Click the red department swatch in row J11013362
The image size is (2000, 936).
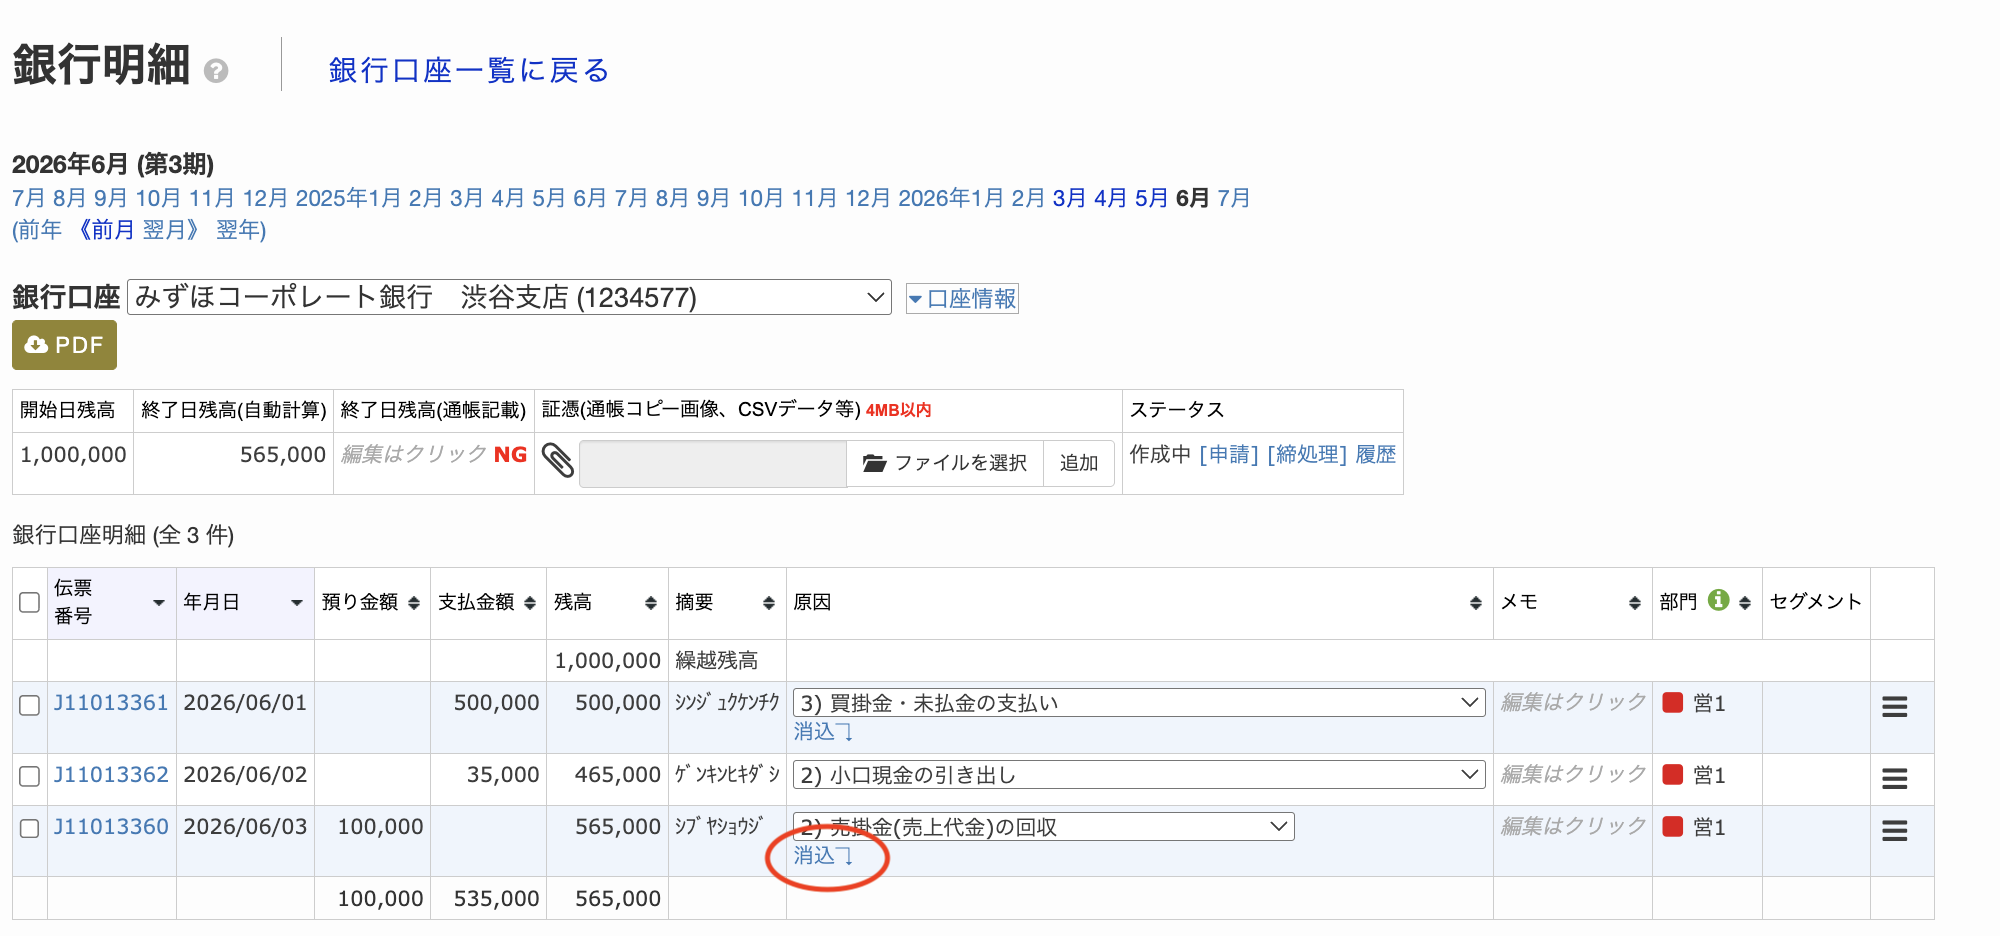(x=1673, y=774)
